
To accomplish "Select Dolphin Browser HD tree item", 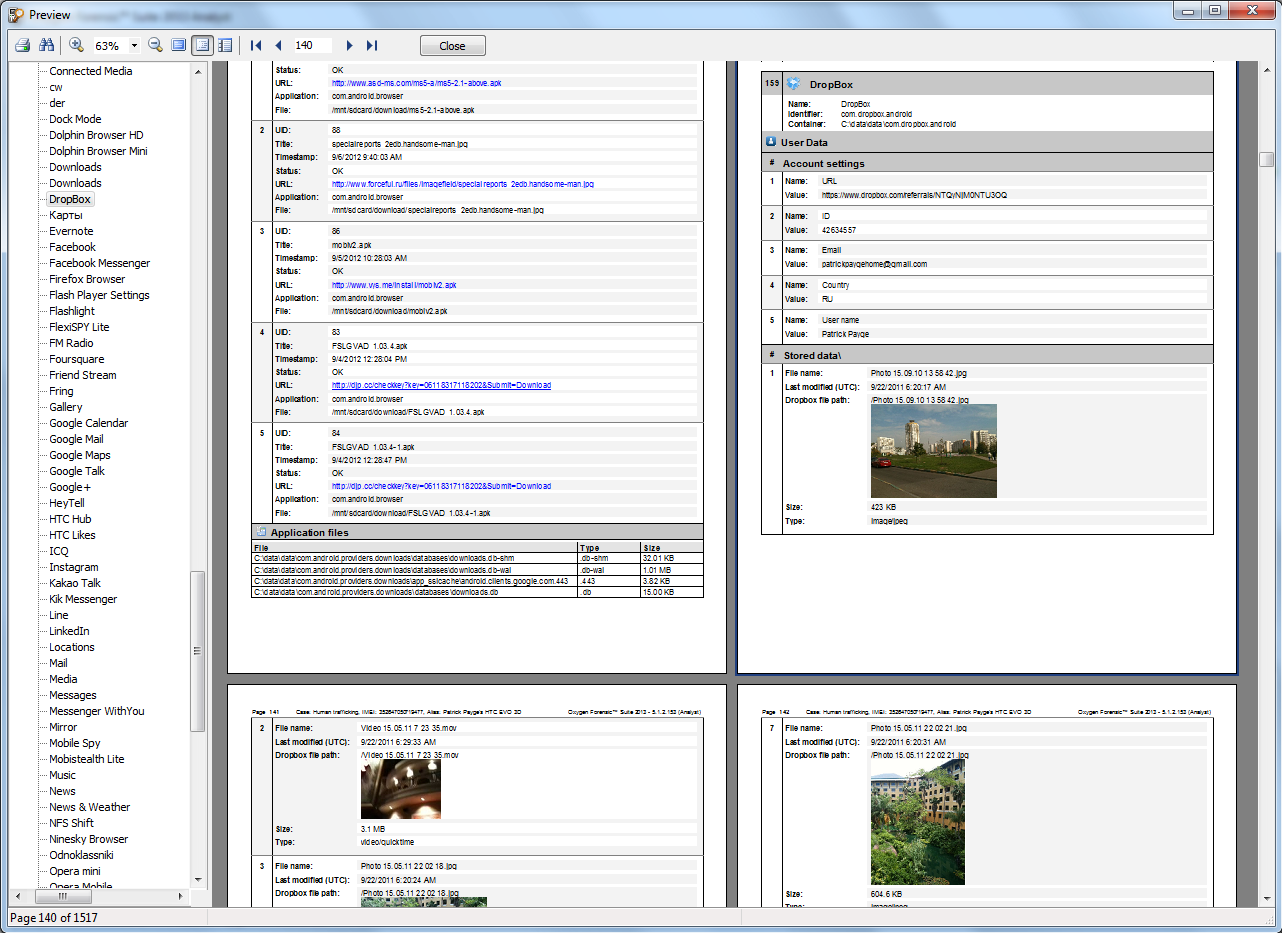I will pyautogui.click(x=97, y=135).
